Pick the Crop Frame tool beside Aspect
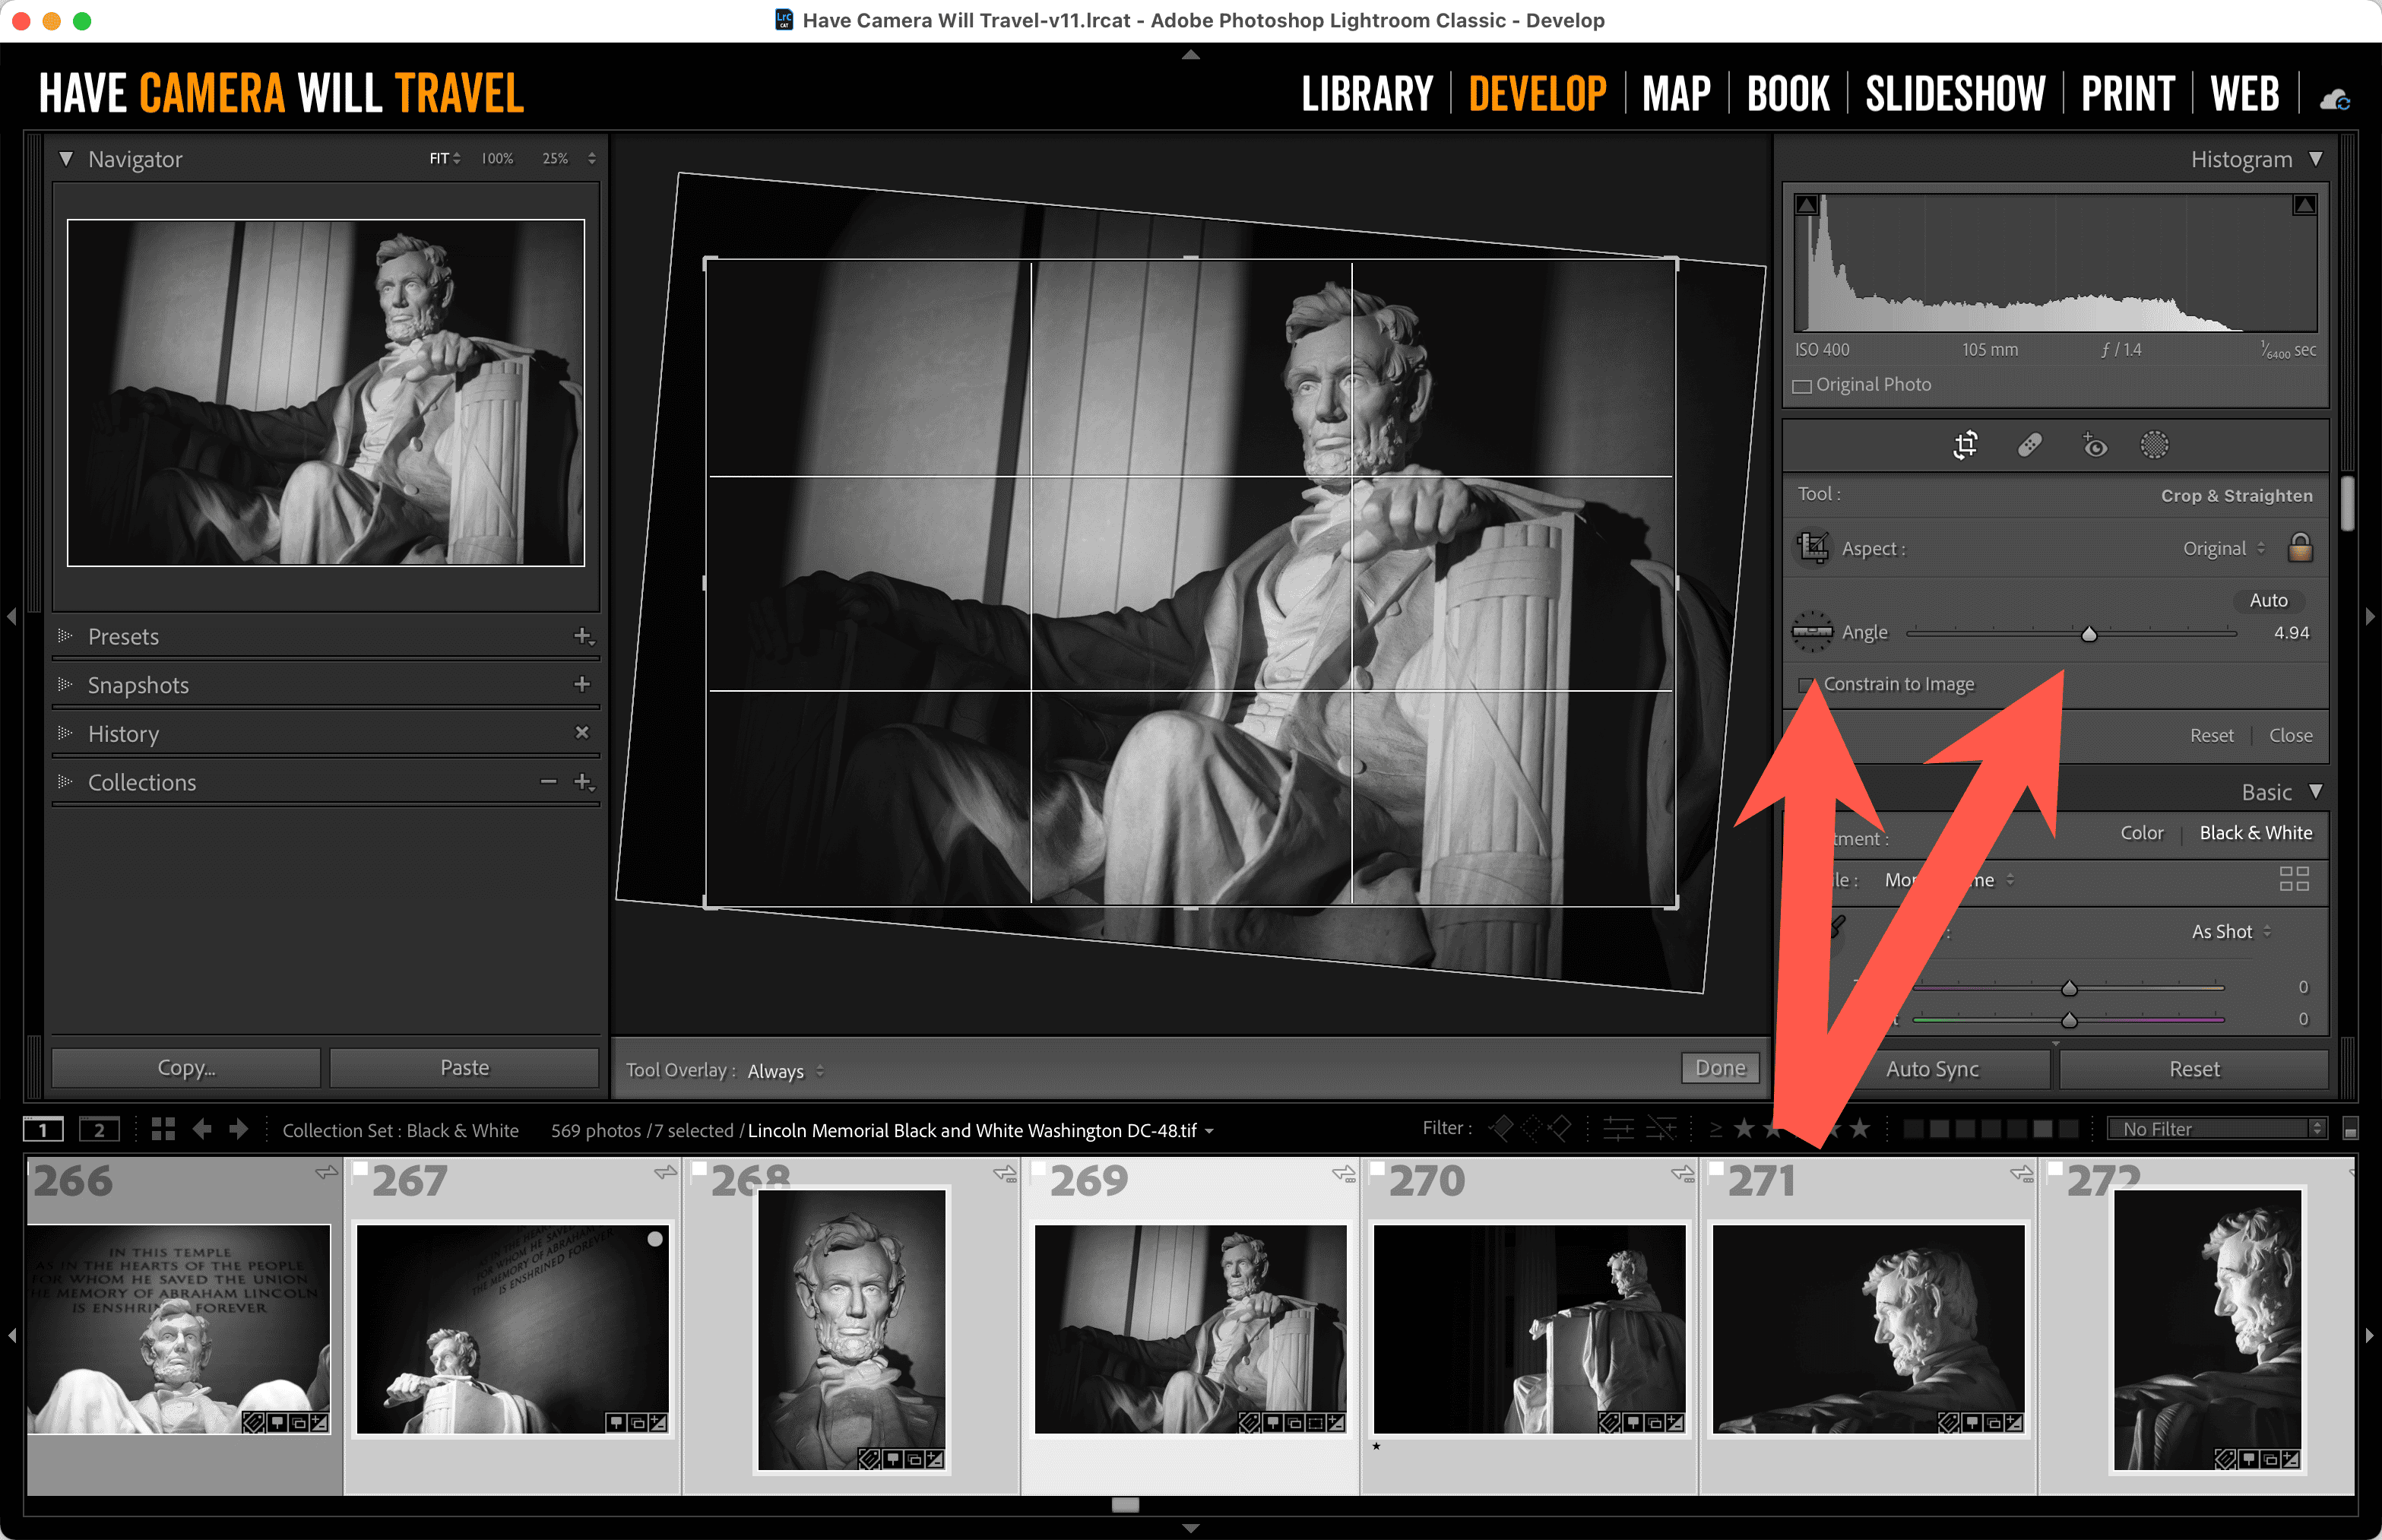 (x=1812, y=548)
